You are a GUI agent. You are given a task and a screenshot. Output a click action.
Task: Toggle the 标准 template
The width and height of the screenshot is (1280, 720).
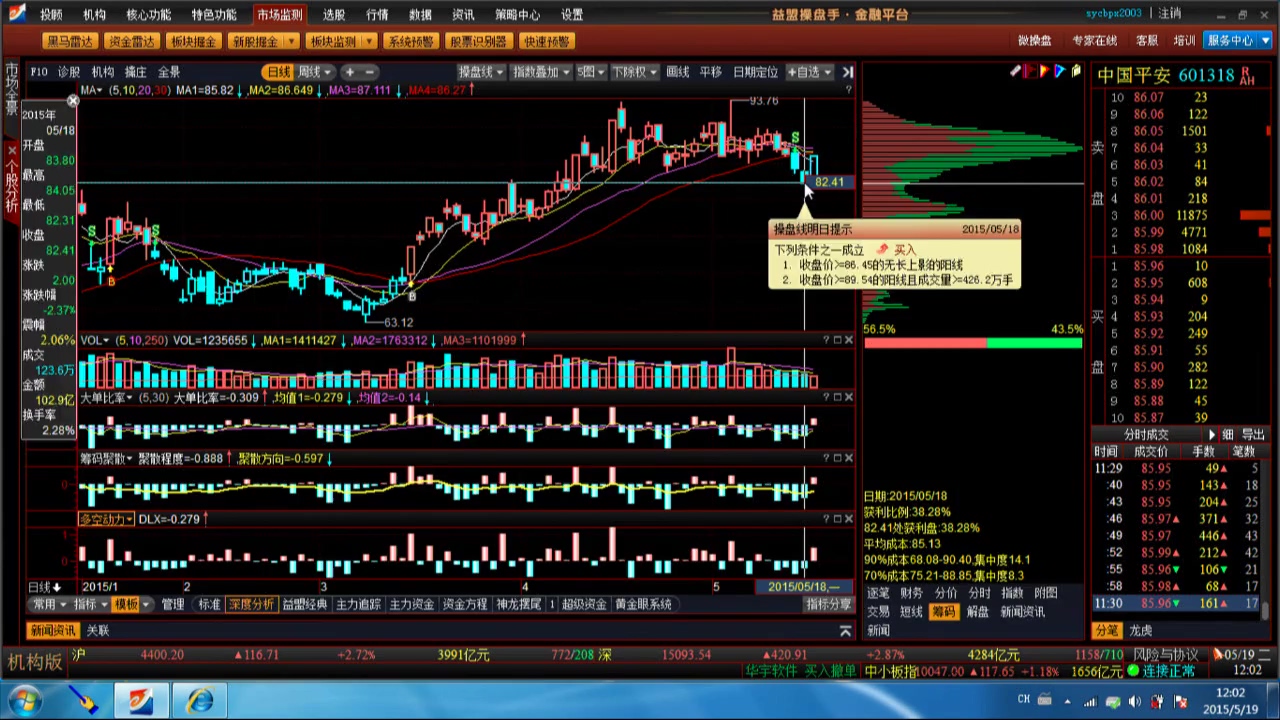[x=208, y=604]
